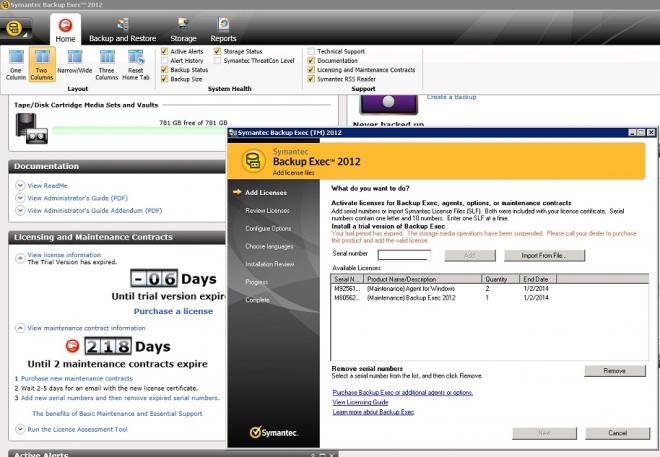Screen dimensions: 660x457
Task: Switch to the Home tab
Action: click(x=65, y=29)
